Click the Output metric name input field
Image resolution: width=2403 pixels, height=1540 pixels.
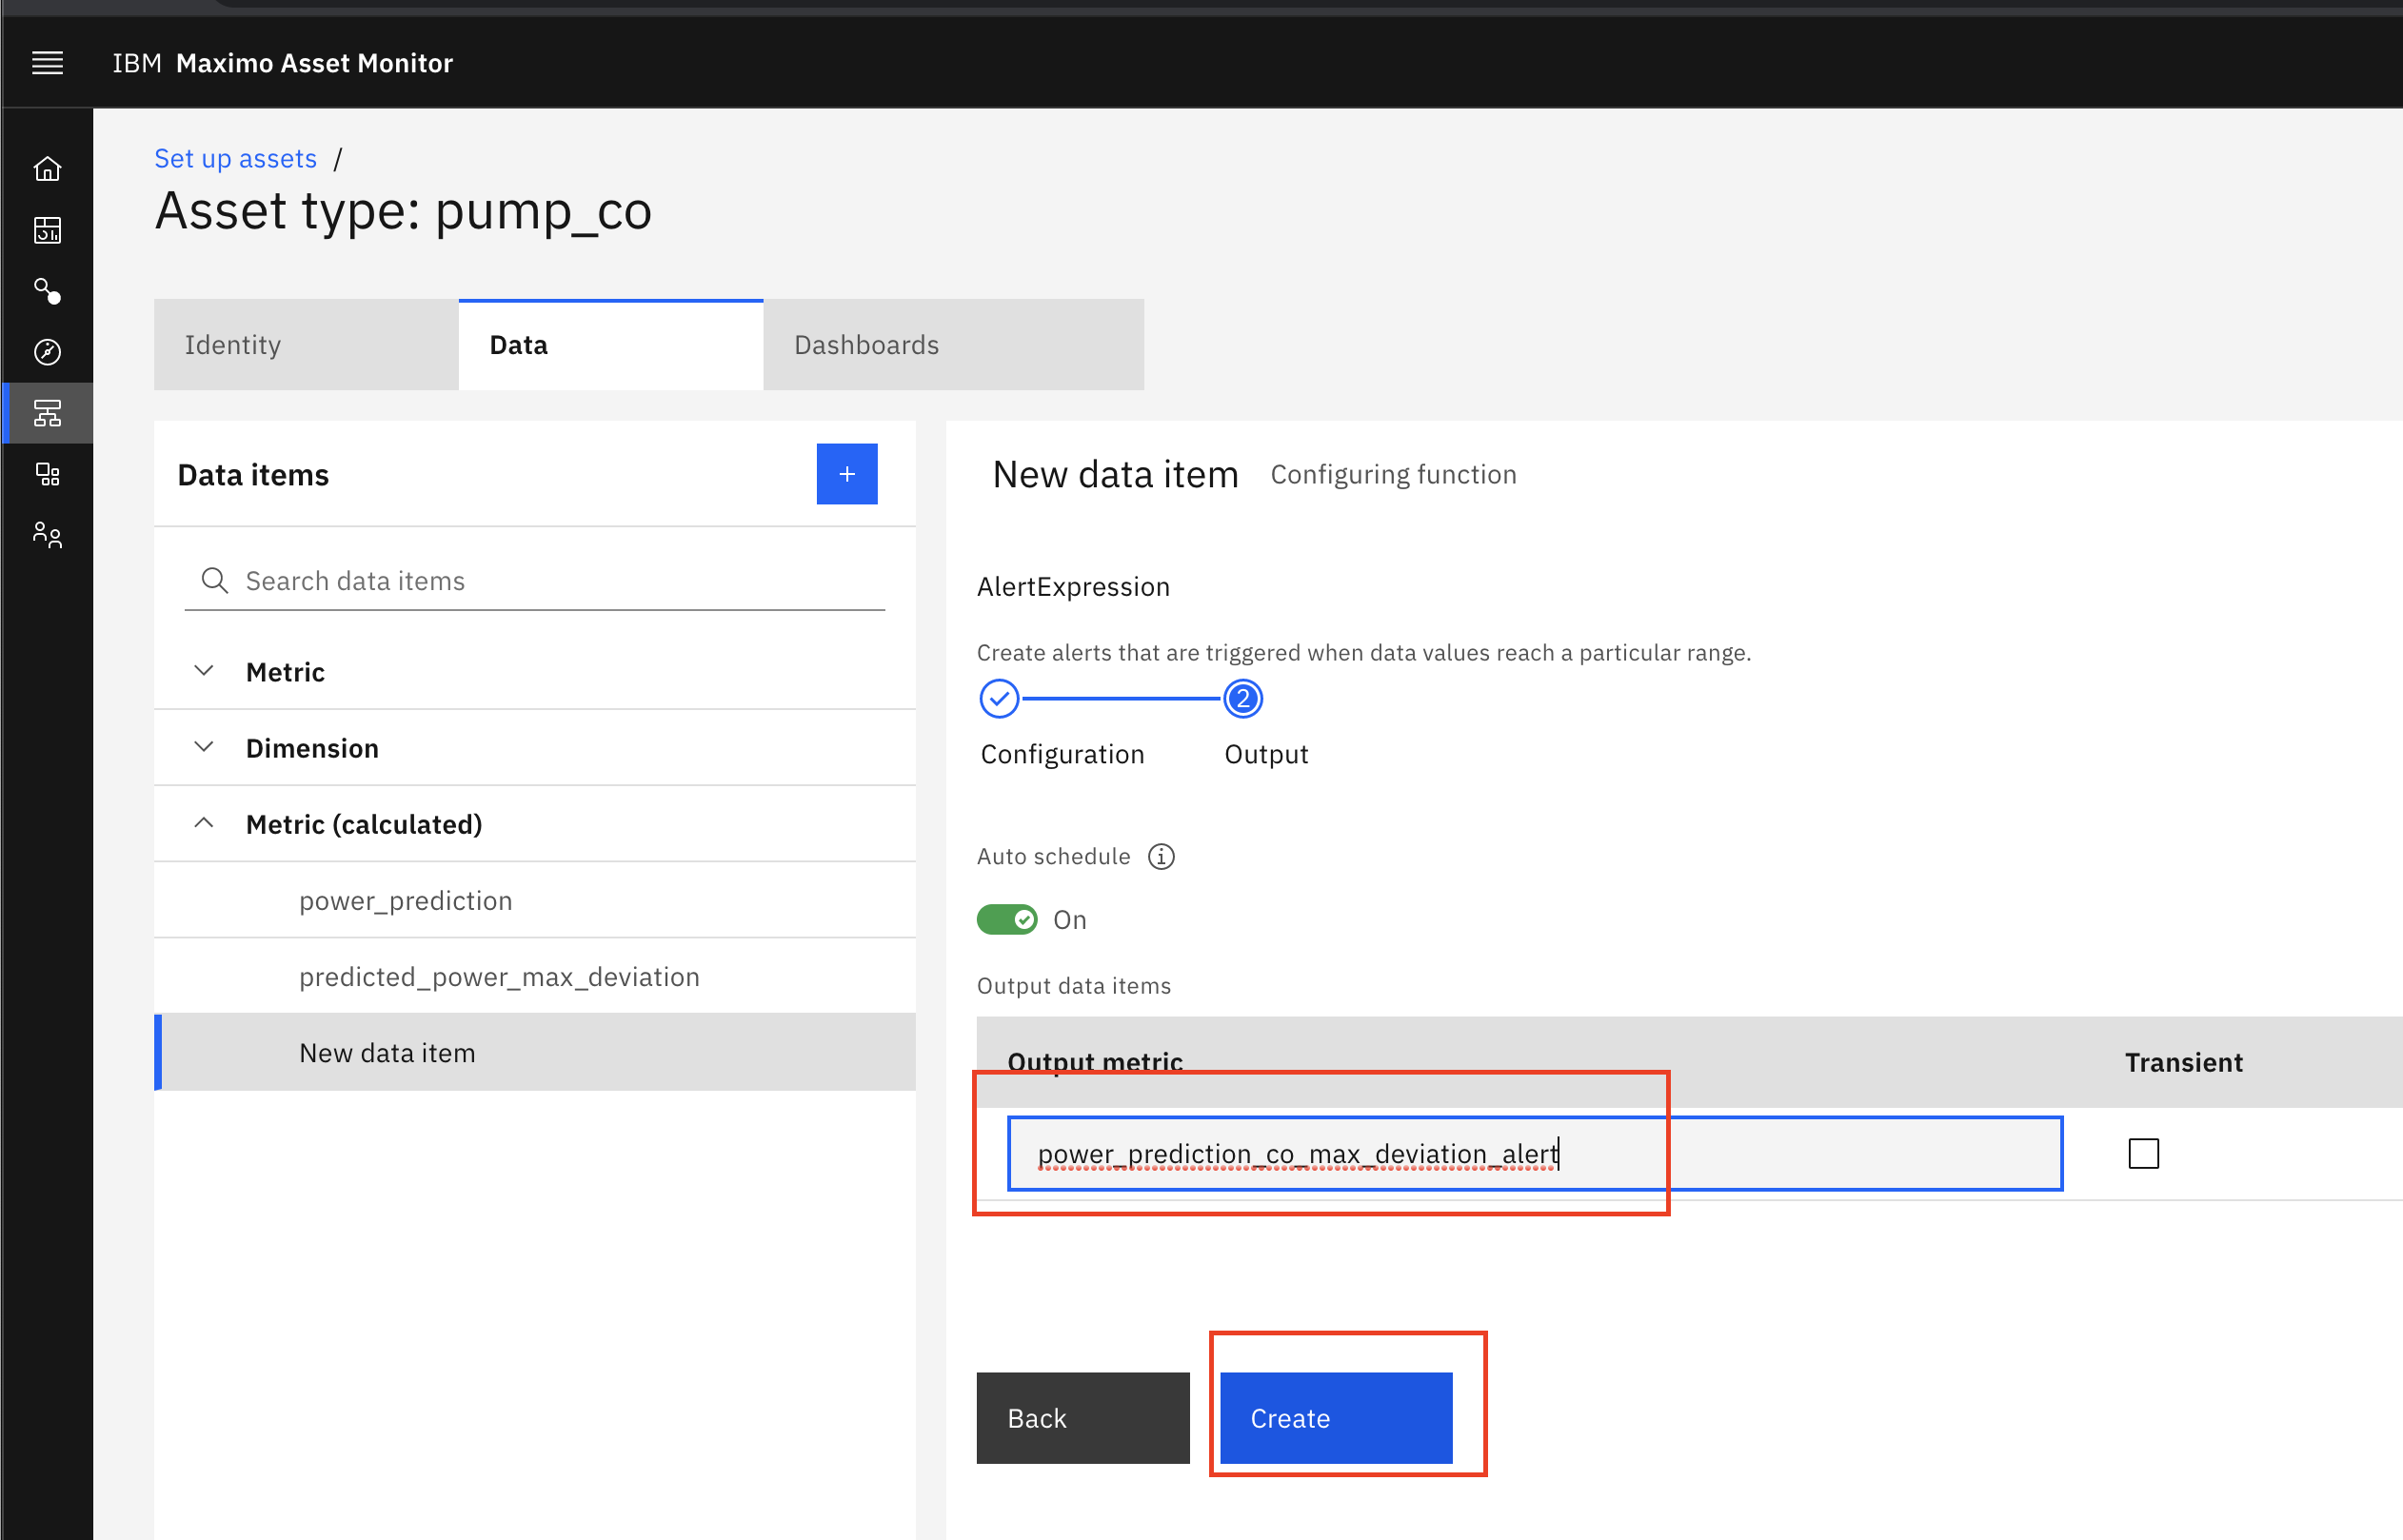coord(1535,1153)
